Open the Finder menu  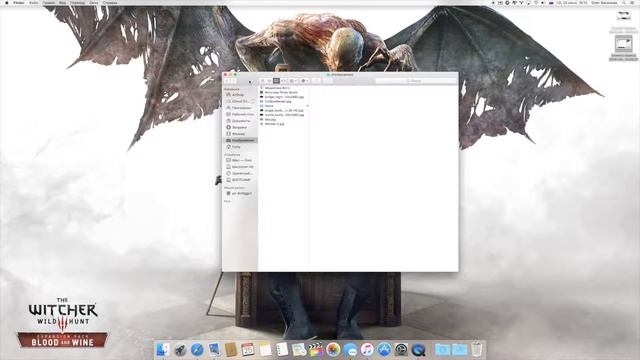[x=19, y=2]
